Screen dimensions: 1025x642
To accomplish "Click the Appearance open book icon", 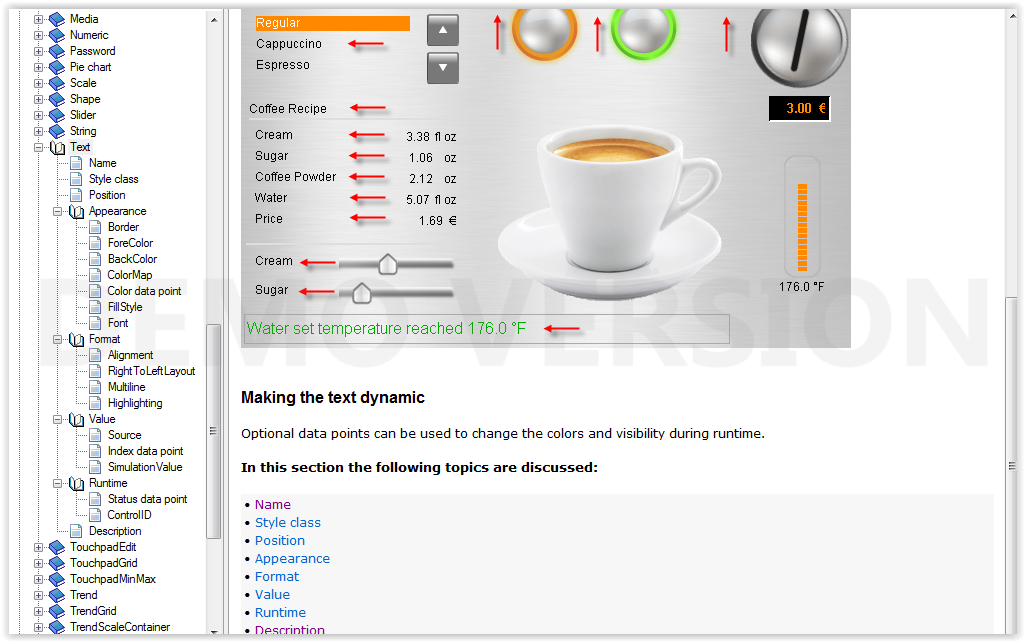I will pyautogui.click(x=76, y=211).
